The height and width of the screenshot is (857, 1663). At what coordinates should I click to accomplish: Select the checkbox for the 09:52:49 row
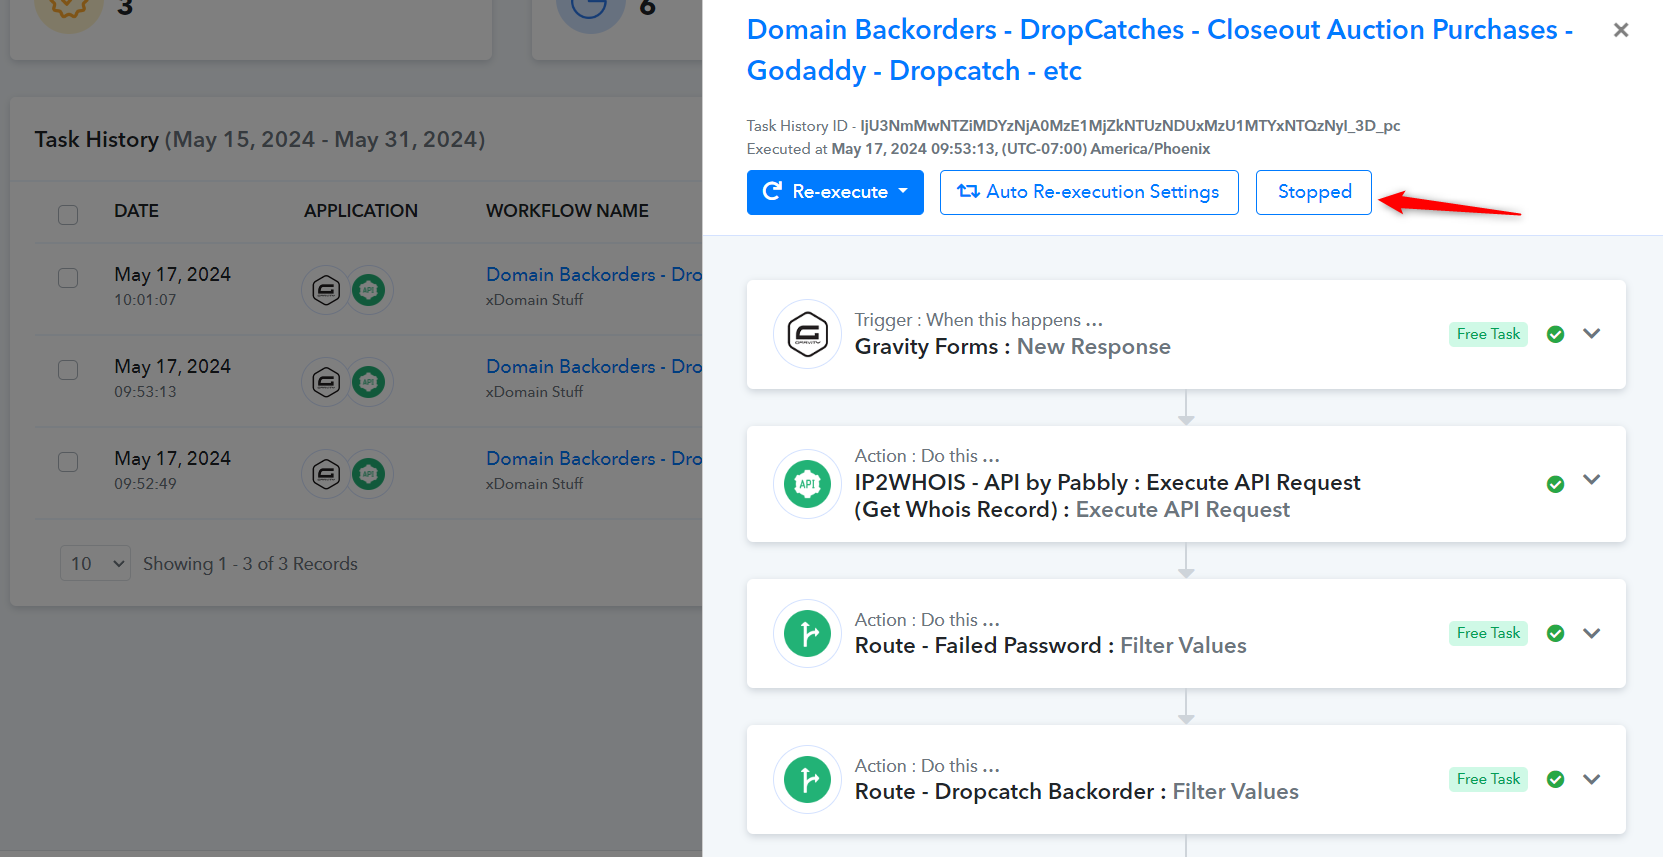click(68, 462)
